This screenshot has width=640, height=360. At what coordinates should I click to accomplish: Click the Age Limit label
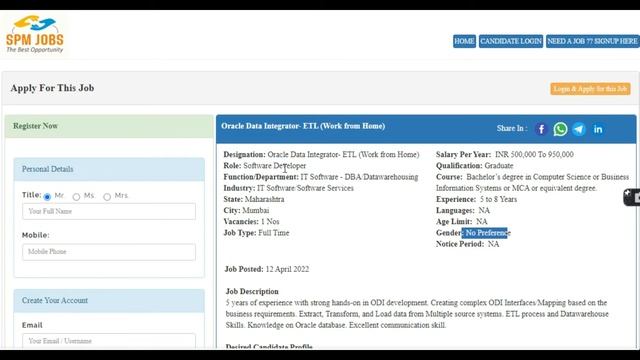[x=454, y=222]
